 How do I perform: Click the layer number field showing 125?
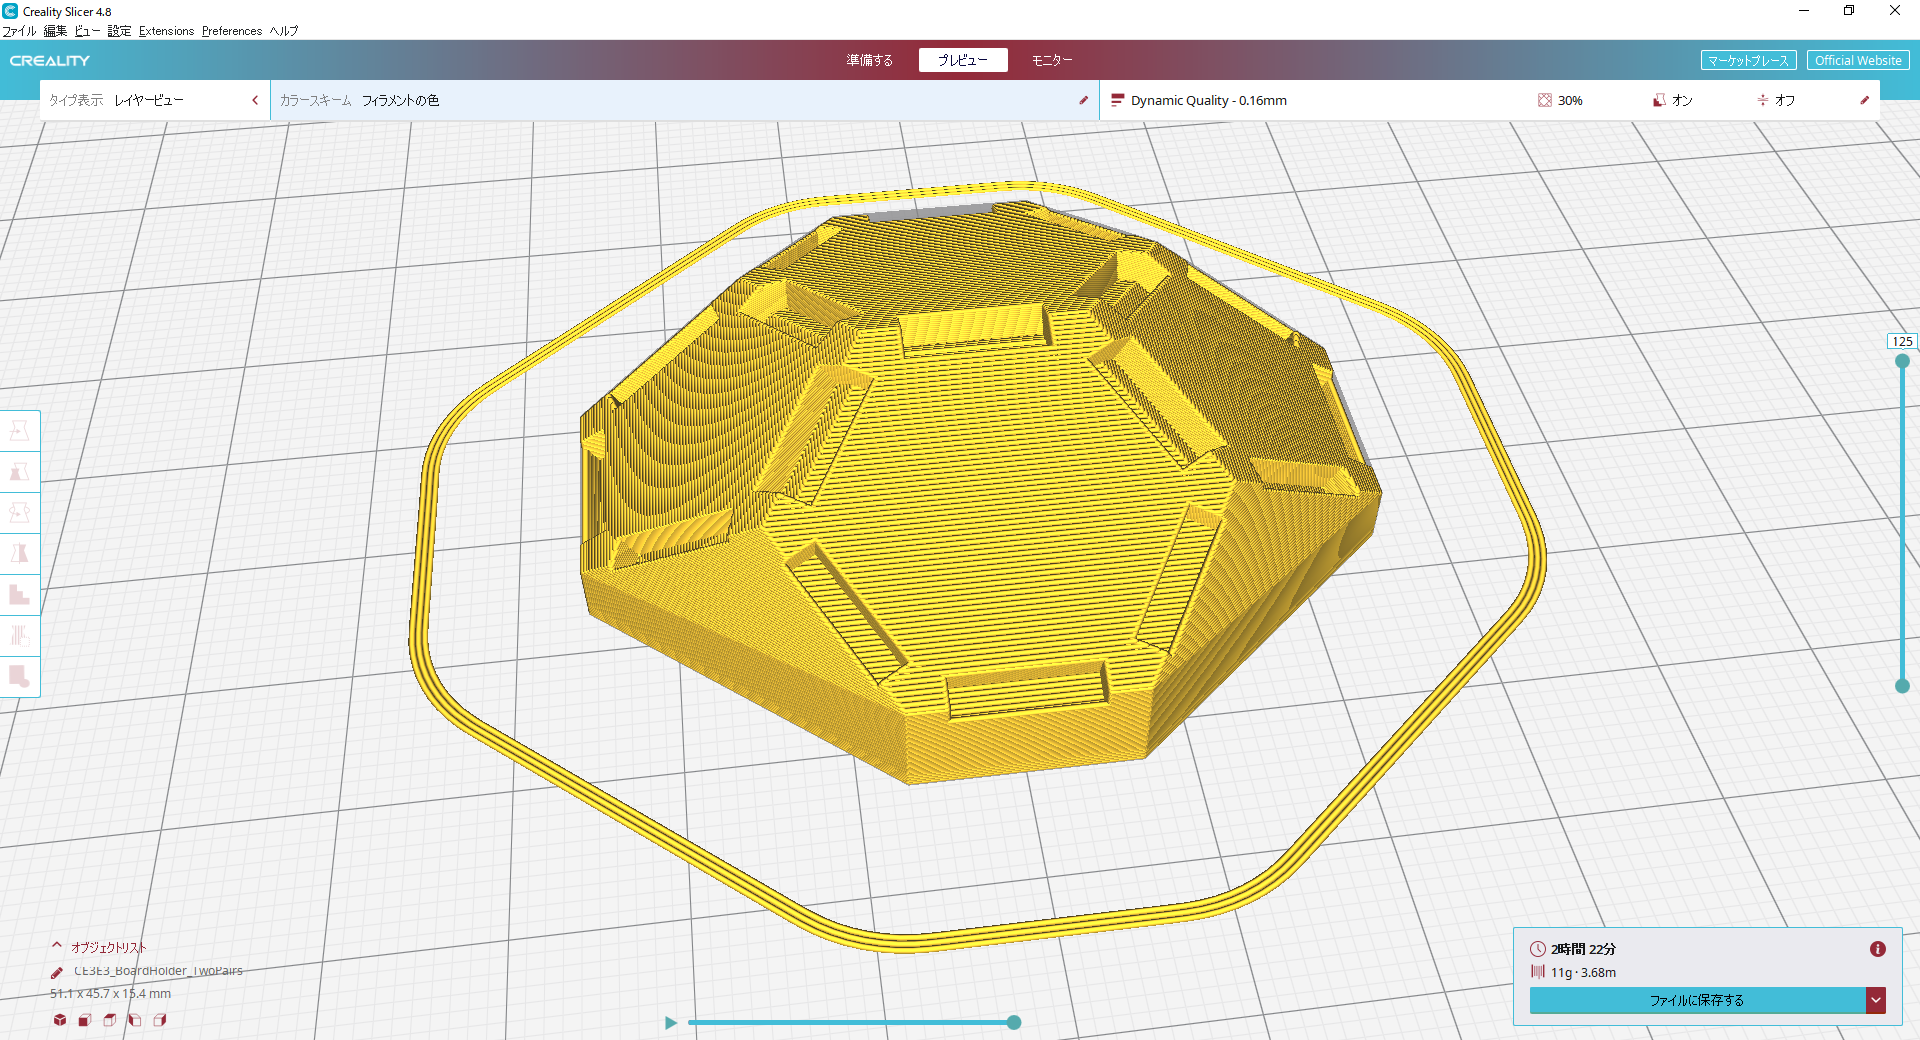pyautogui.click(x=1902, y=341)
